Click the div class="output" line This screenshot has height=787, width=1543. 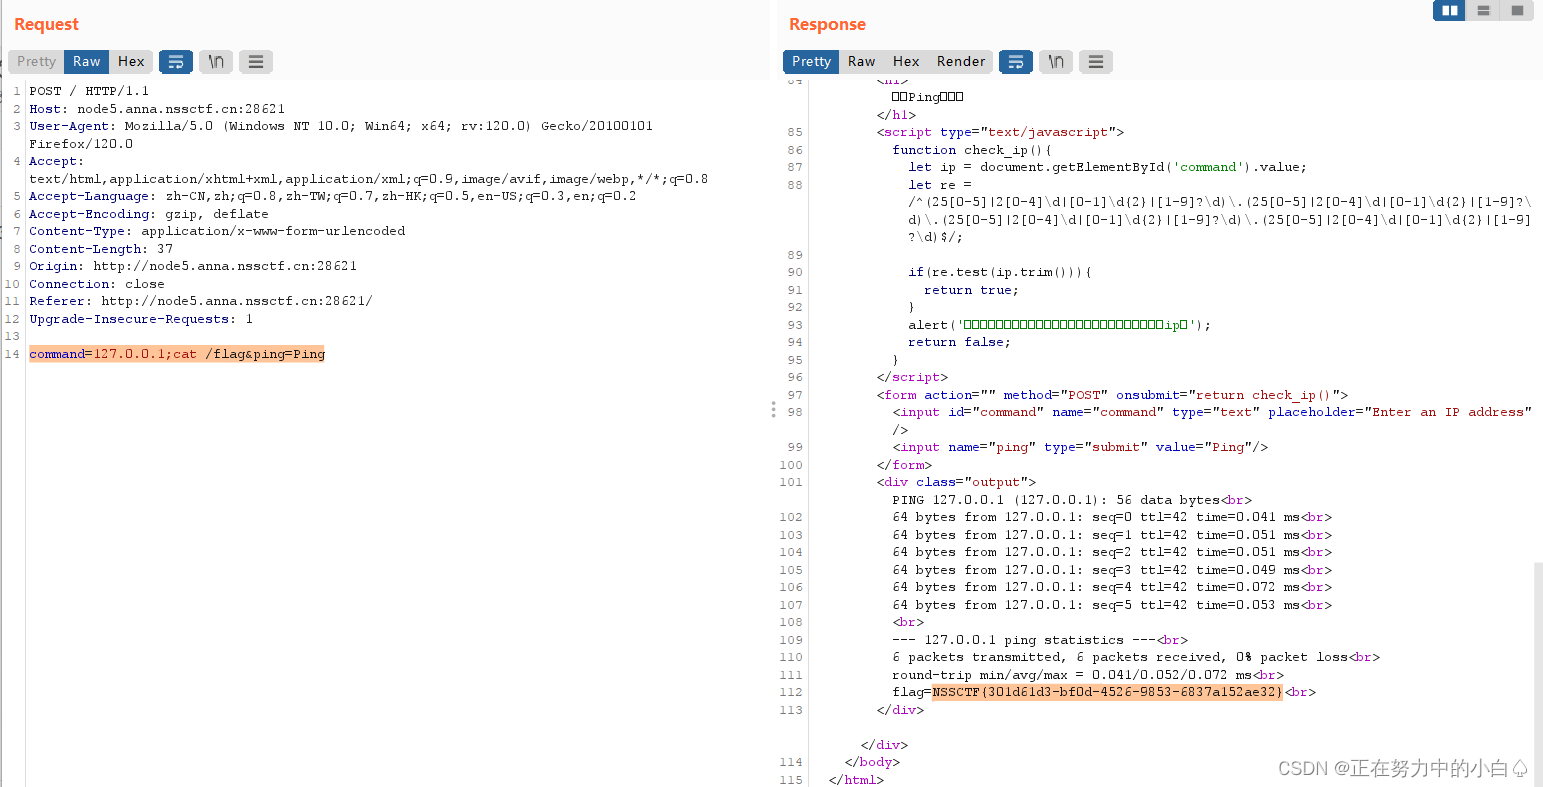pos(956,482)
